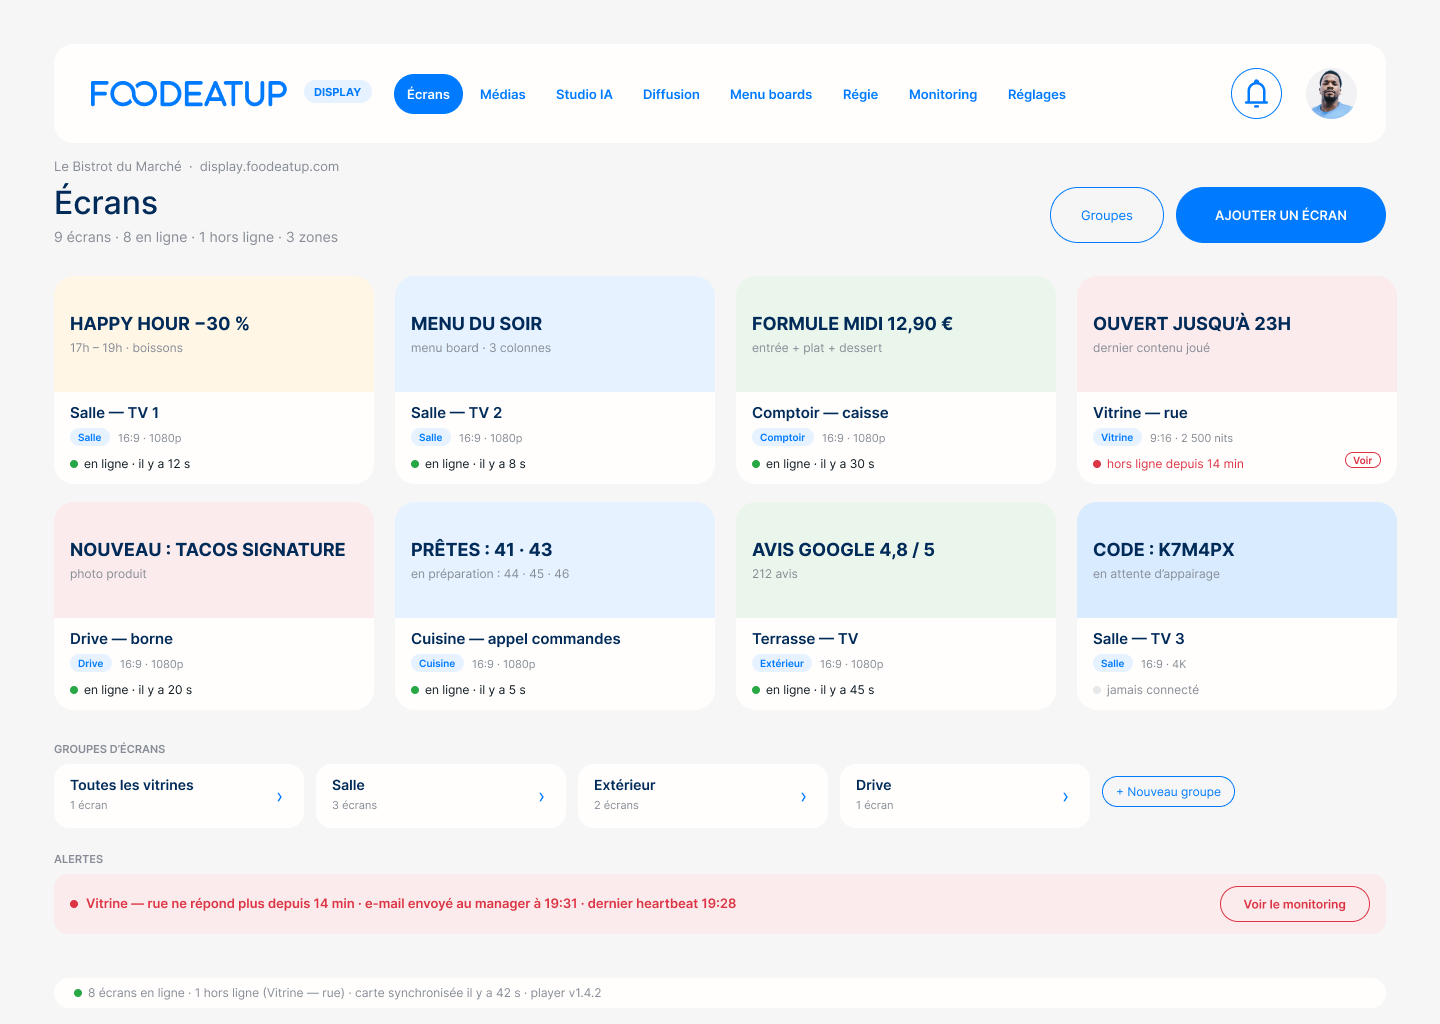This screenshot has height=1024, width=1440.
Task: Select the Terrasse — TV screen name
Action: (x=805, y=639)
